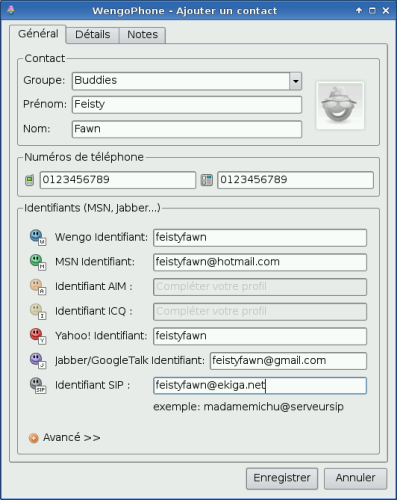Click the ICQ yellow smiley icon
This screenshot has width=397, height=500.
(x=38, y=311)
